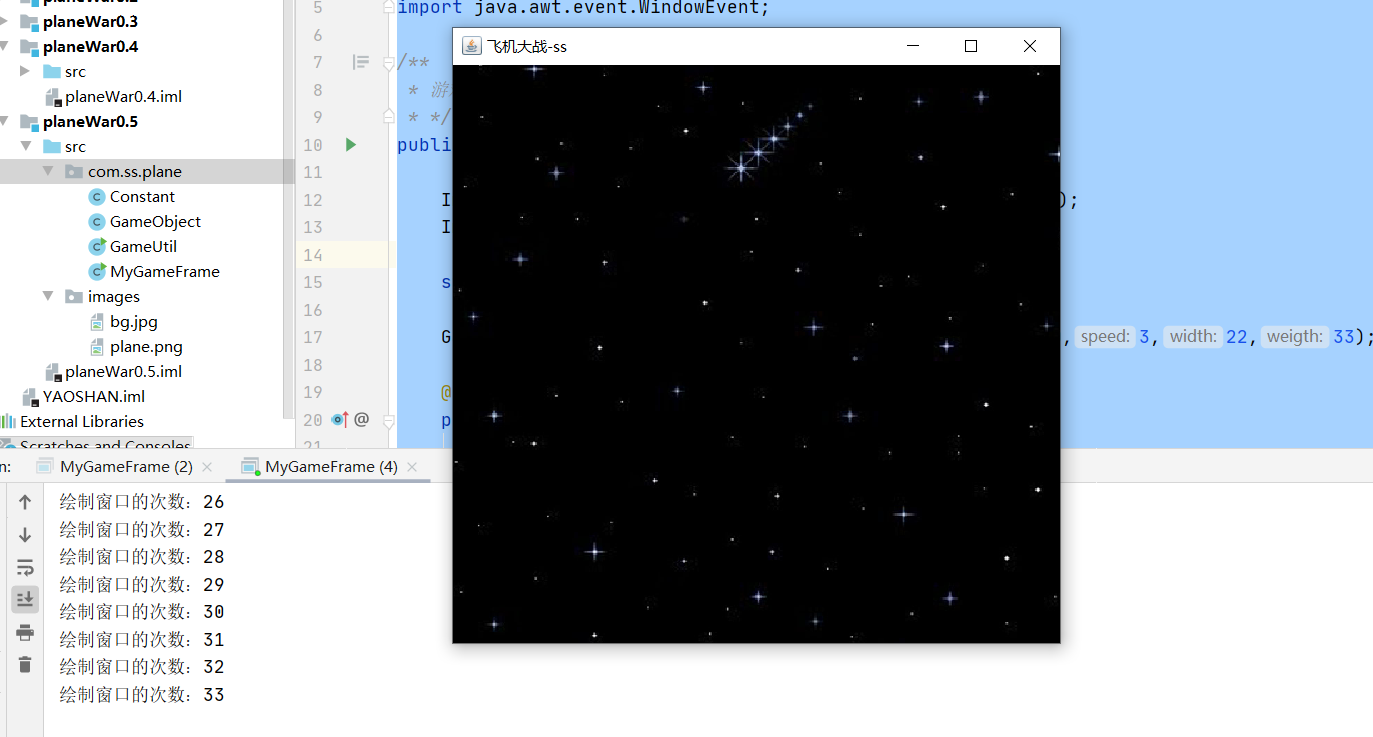1373x737 pixels.
Task: Clear console with the trash icon
Action: pos(25,664)
